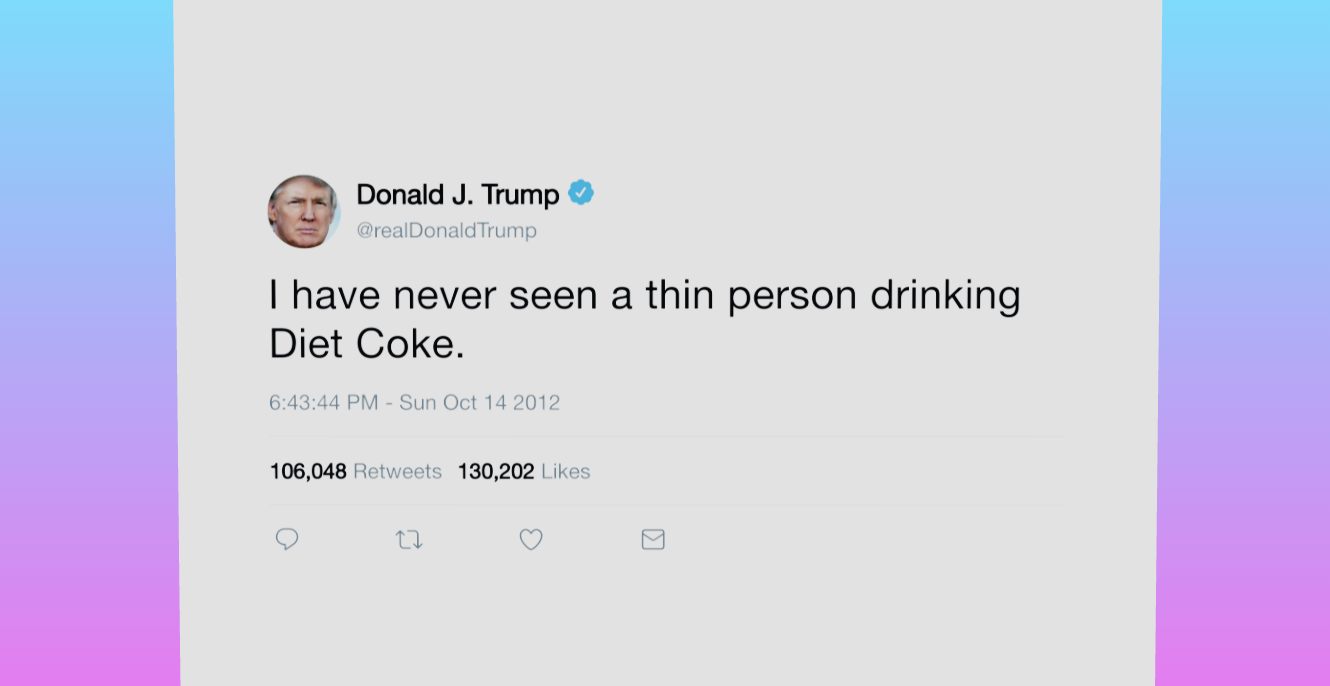Click the 6:43:44 PM time text
This screenshot has height=686, width=1330.
323,403
